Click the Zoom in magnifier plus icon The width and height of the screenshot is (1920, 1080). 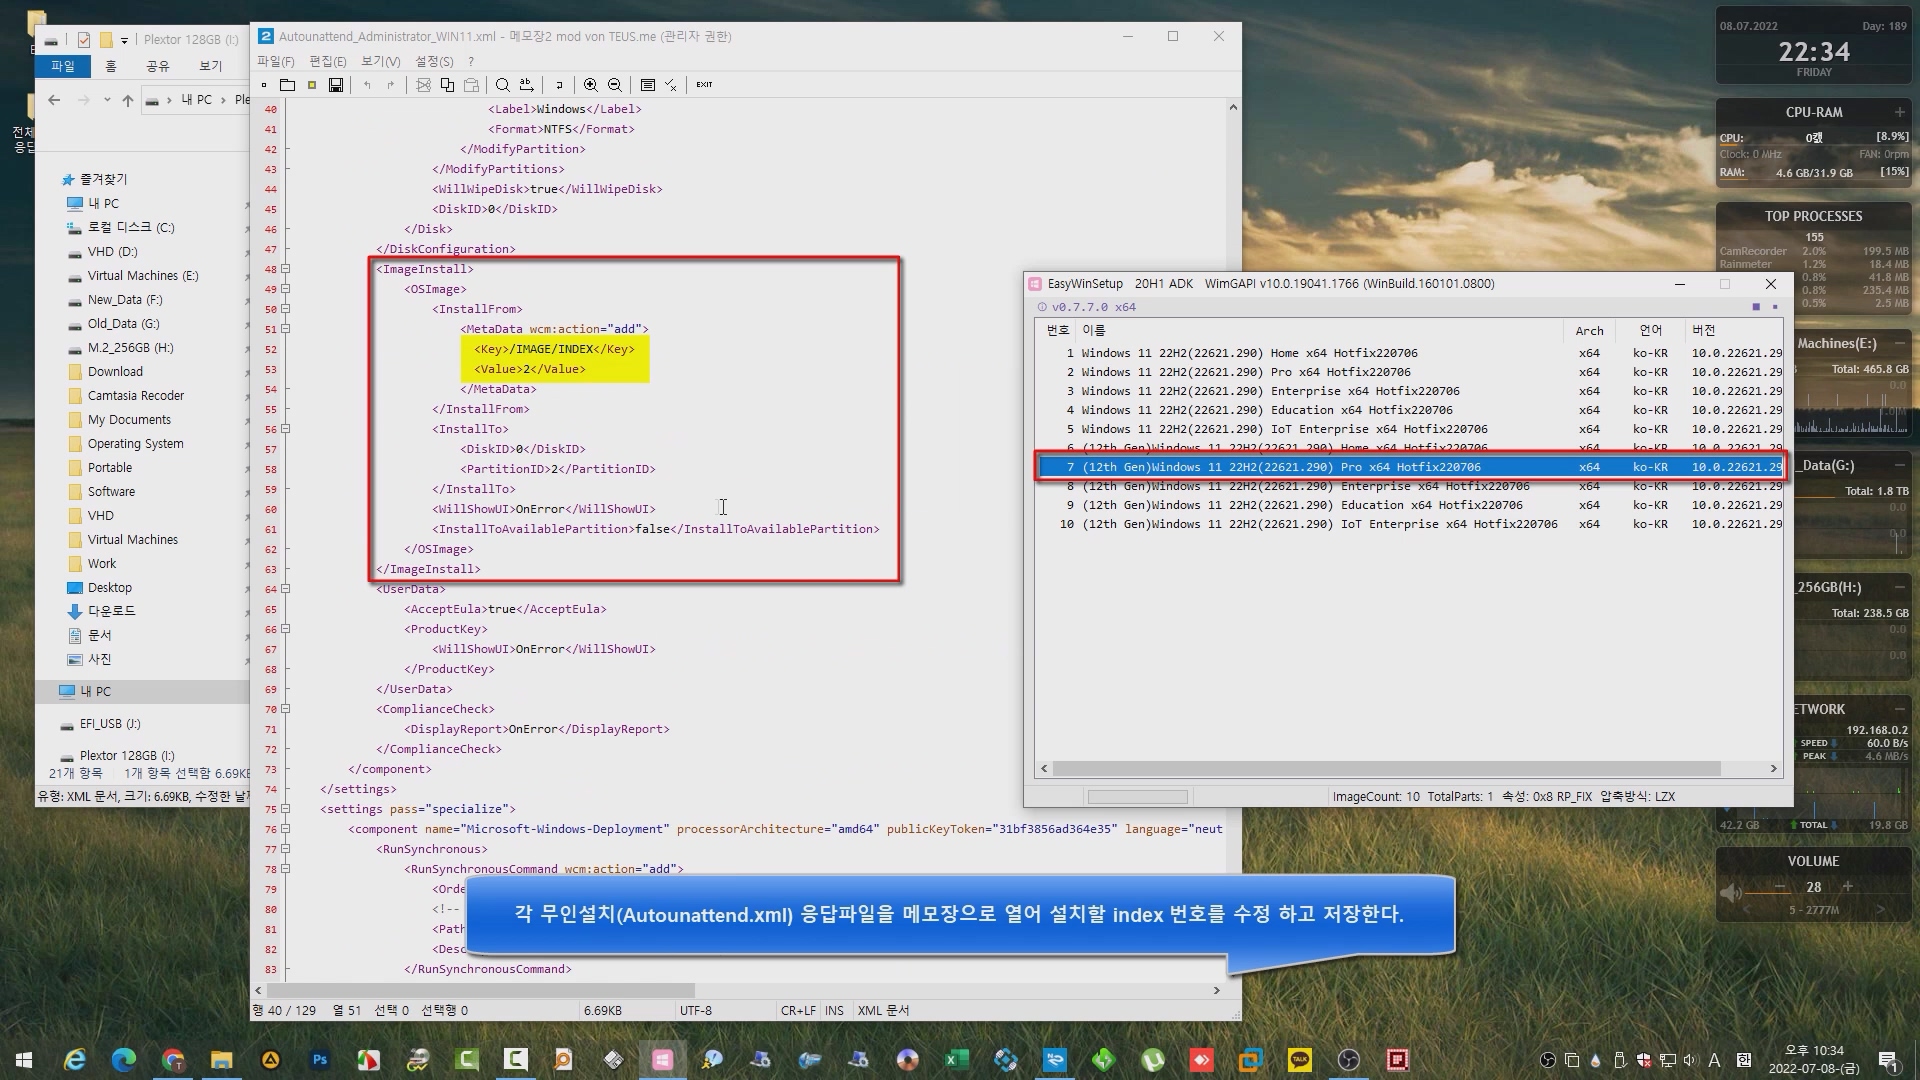[x=591, y=85]
